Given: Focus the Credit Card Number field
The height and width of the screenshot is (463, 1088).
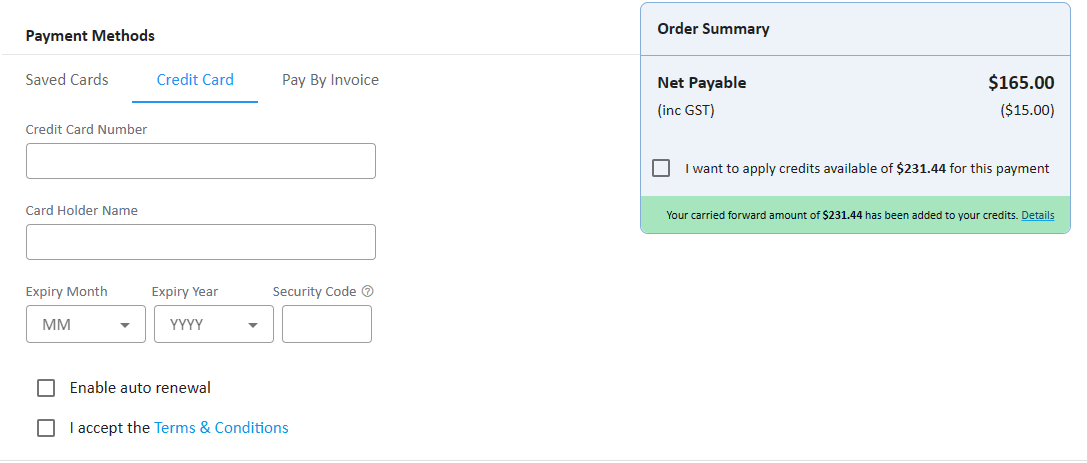Looking at the screenshot, I should (201, 161).
